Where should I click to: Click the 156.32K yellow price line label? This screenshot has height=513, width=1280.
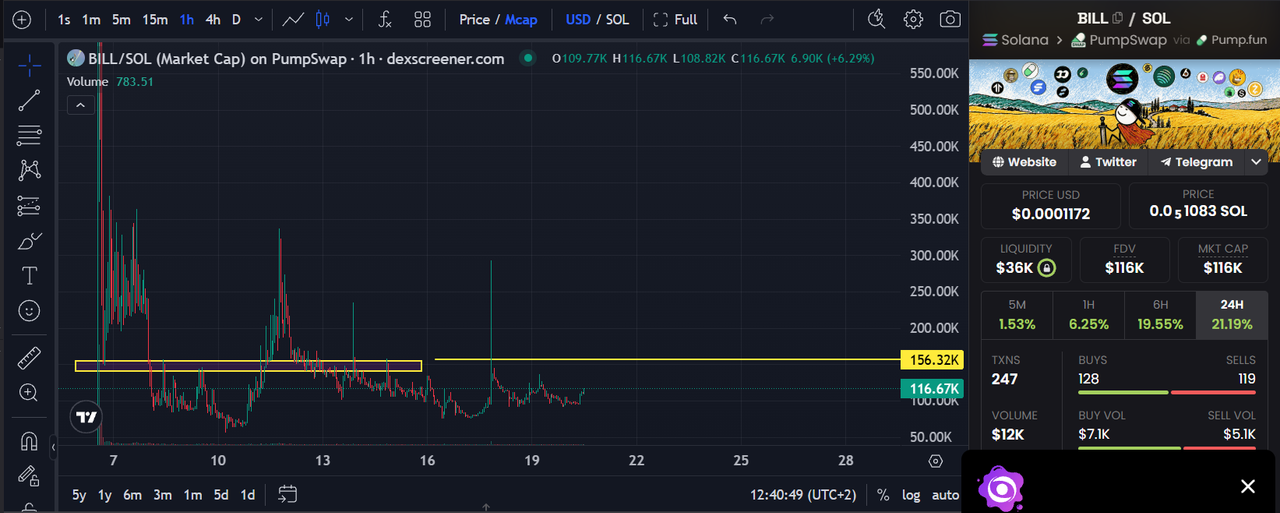click(931, 360)
